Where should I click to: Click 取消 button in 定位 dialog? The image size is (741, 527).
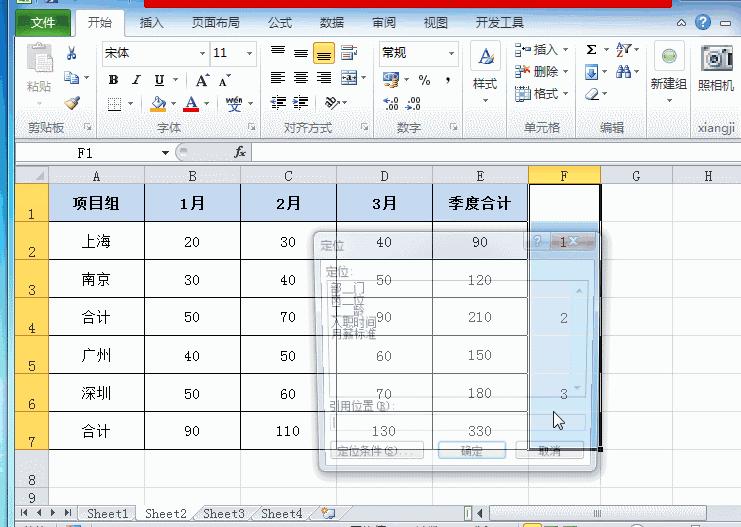pos(550,450)
